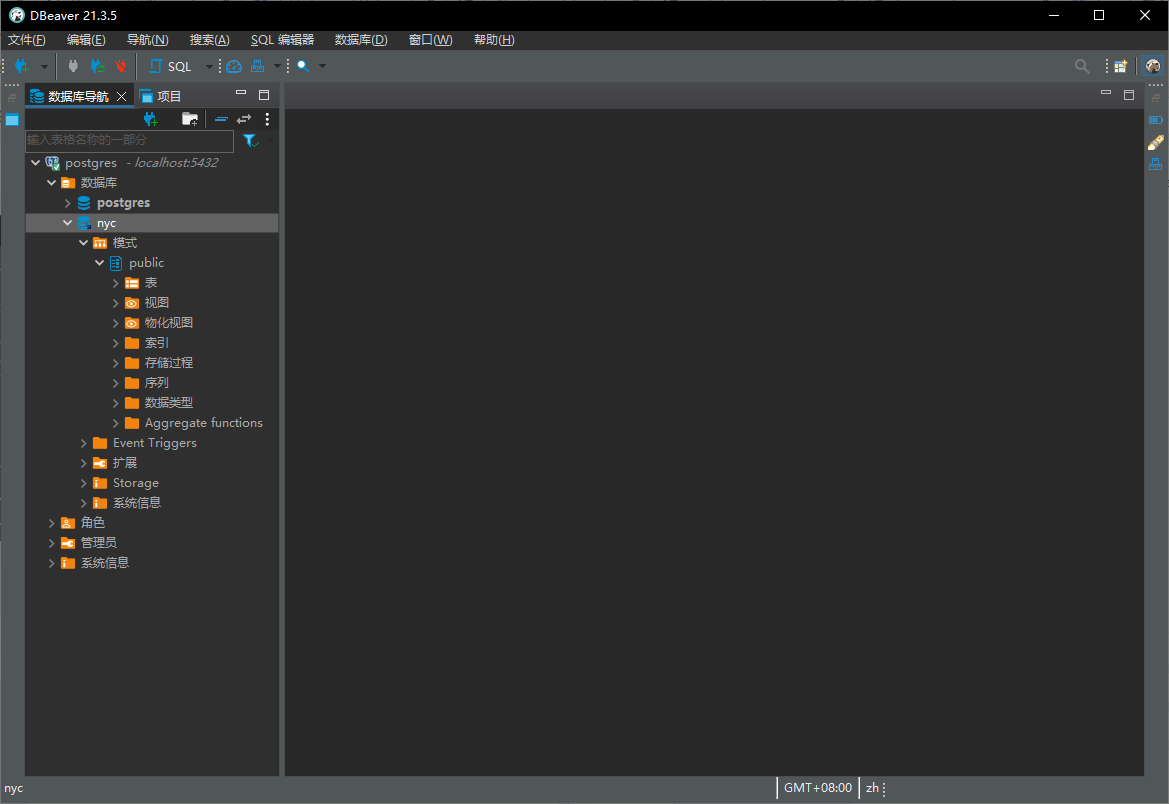Click the funnel filter icon beside search box
Image resolution: width=1169 pixels, height=804 pixels.
tap(250, 140)
